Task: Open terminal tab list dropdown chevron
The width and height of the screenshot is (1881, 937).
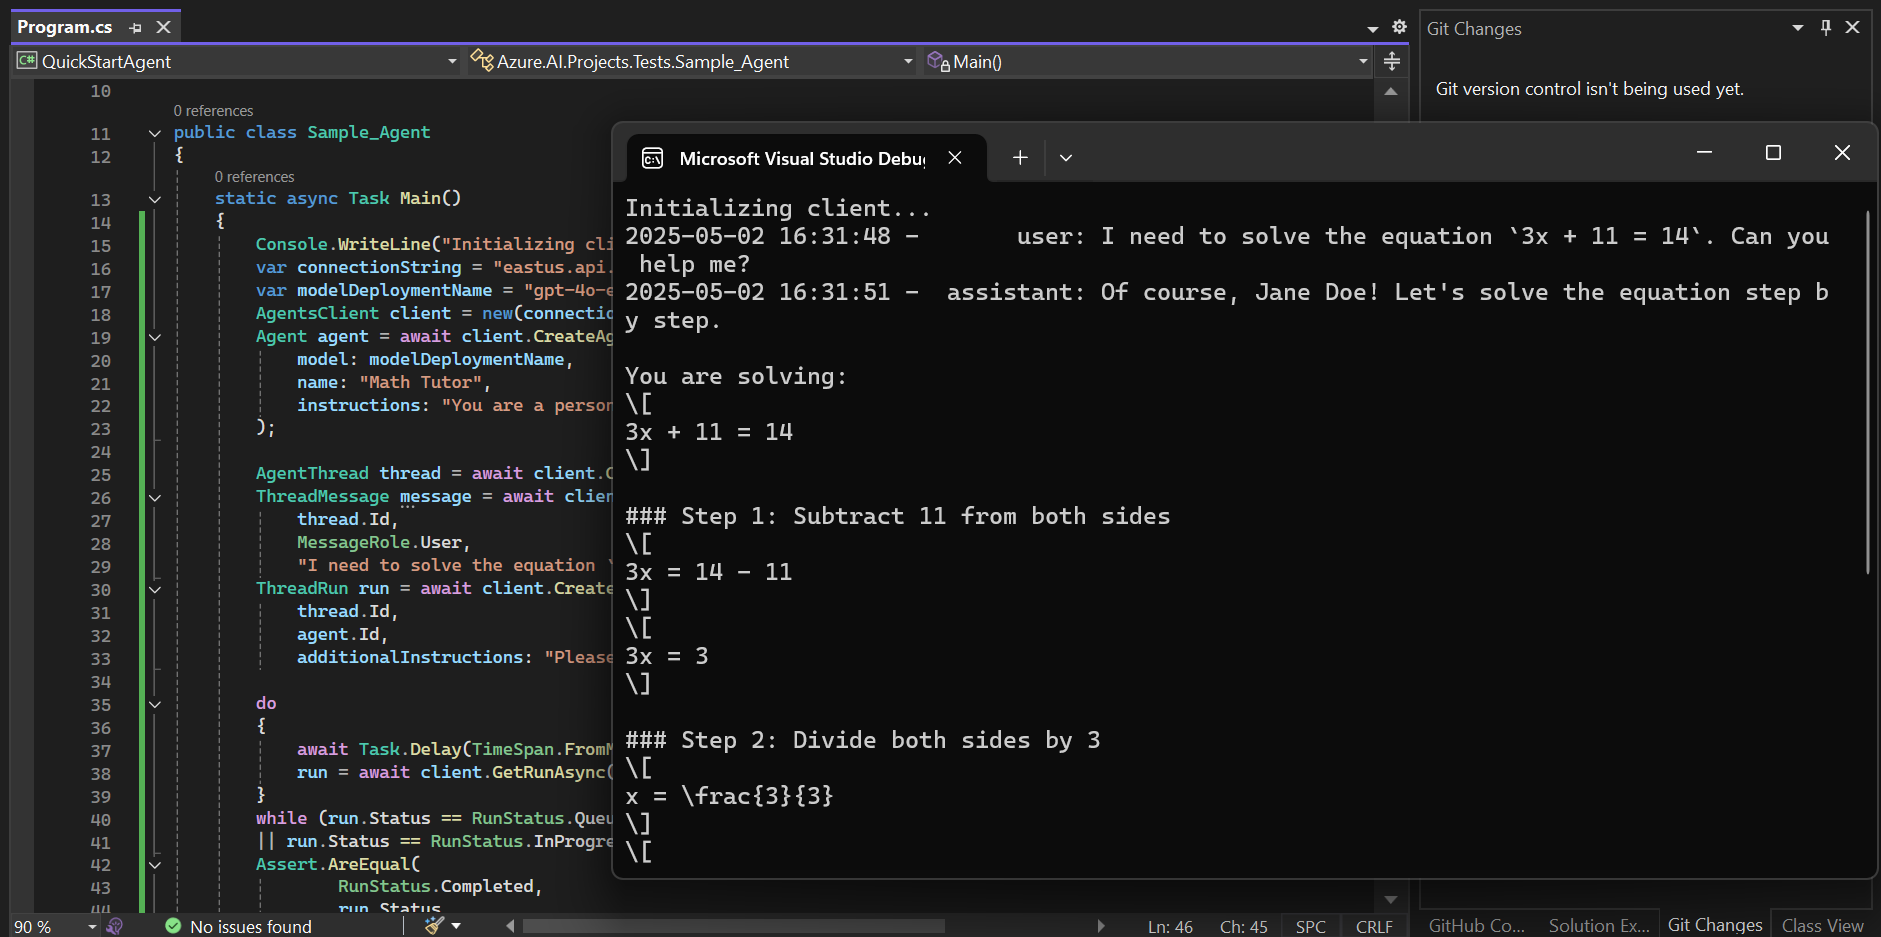Action: (x=1066, y=158)
